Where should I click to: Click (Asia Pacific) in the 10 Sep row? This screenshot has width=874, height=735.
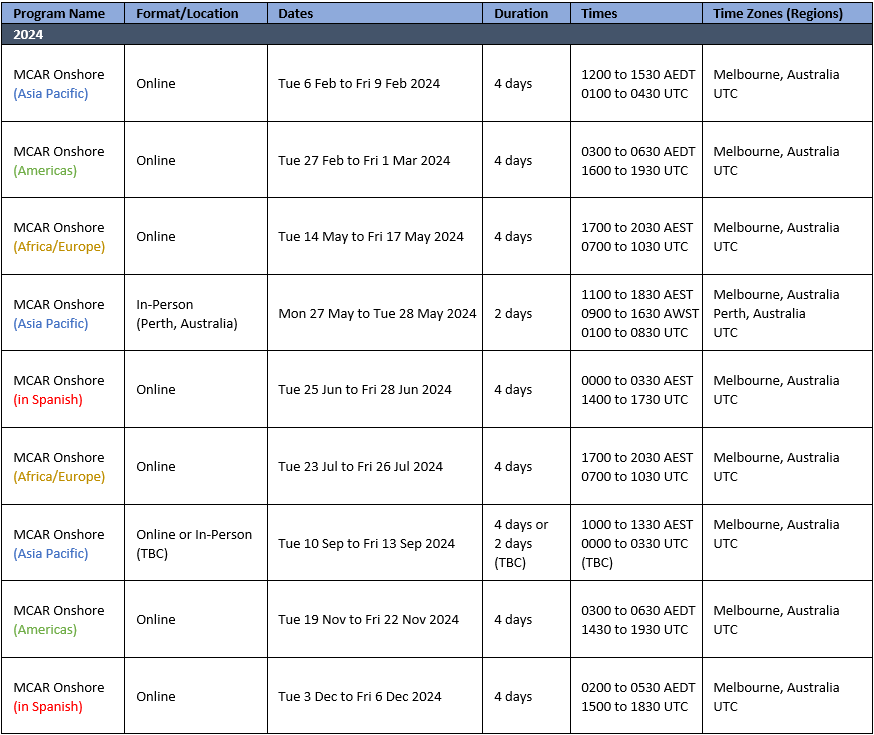coord(51,553)
